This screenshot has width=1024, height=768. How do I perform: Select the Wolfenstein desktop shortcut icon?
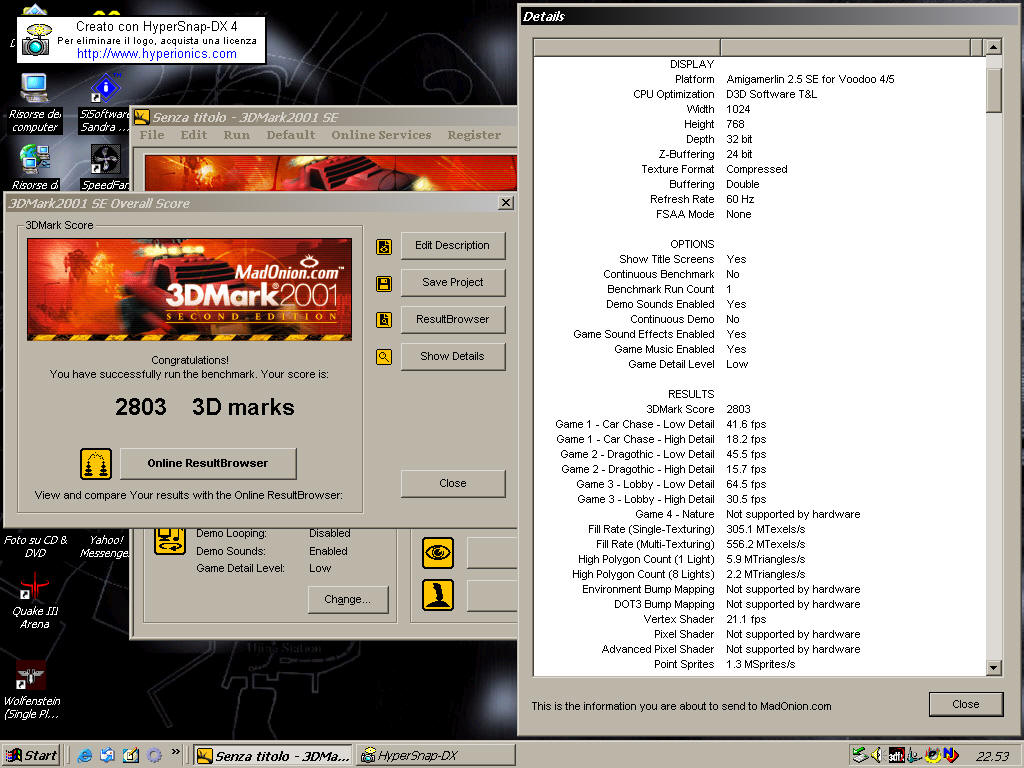click(31, 690)
